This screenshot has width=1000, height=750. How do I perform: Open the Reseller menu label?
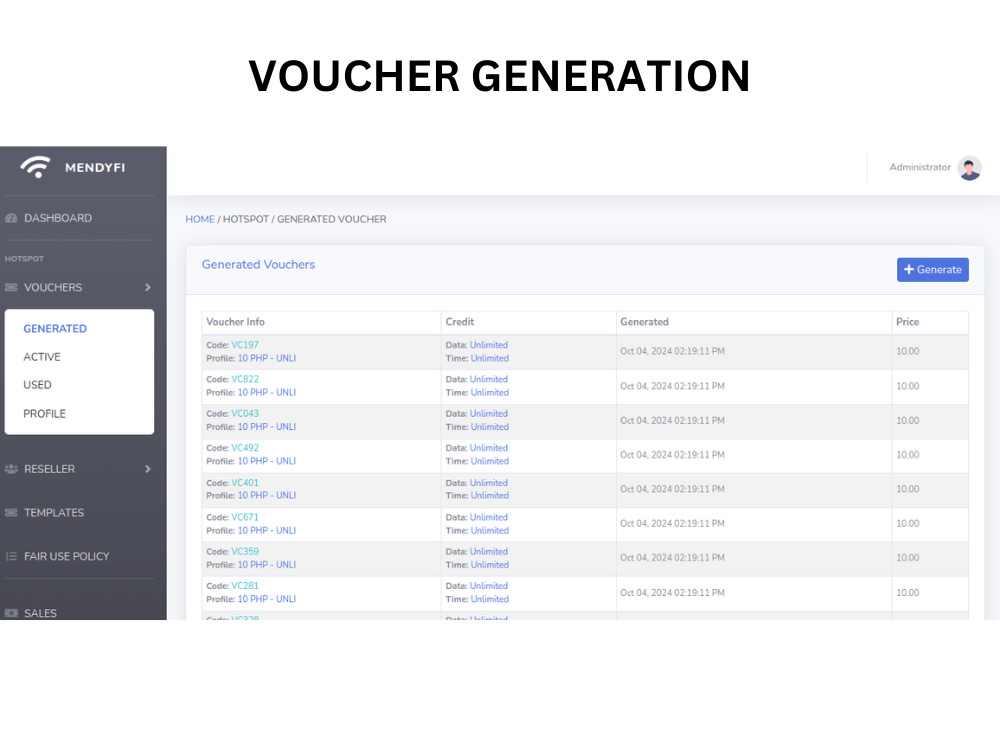[x=49, y=469]
